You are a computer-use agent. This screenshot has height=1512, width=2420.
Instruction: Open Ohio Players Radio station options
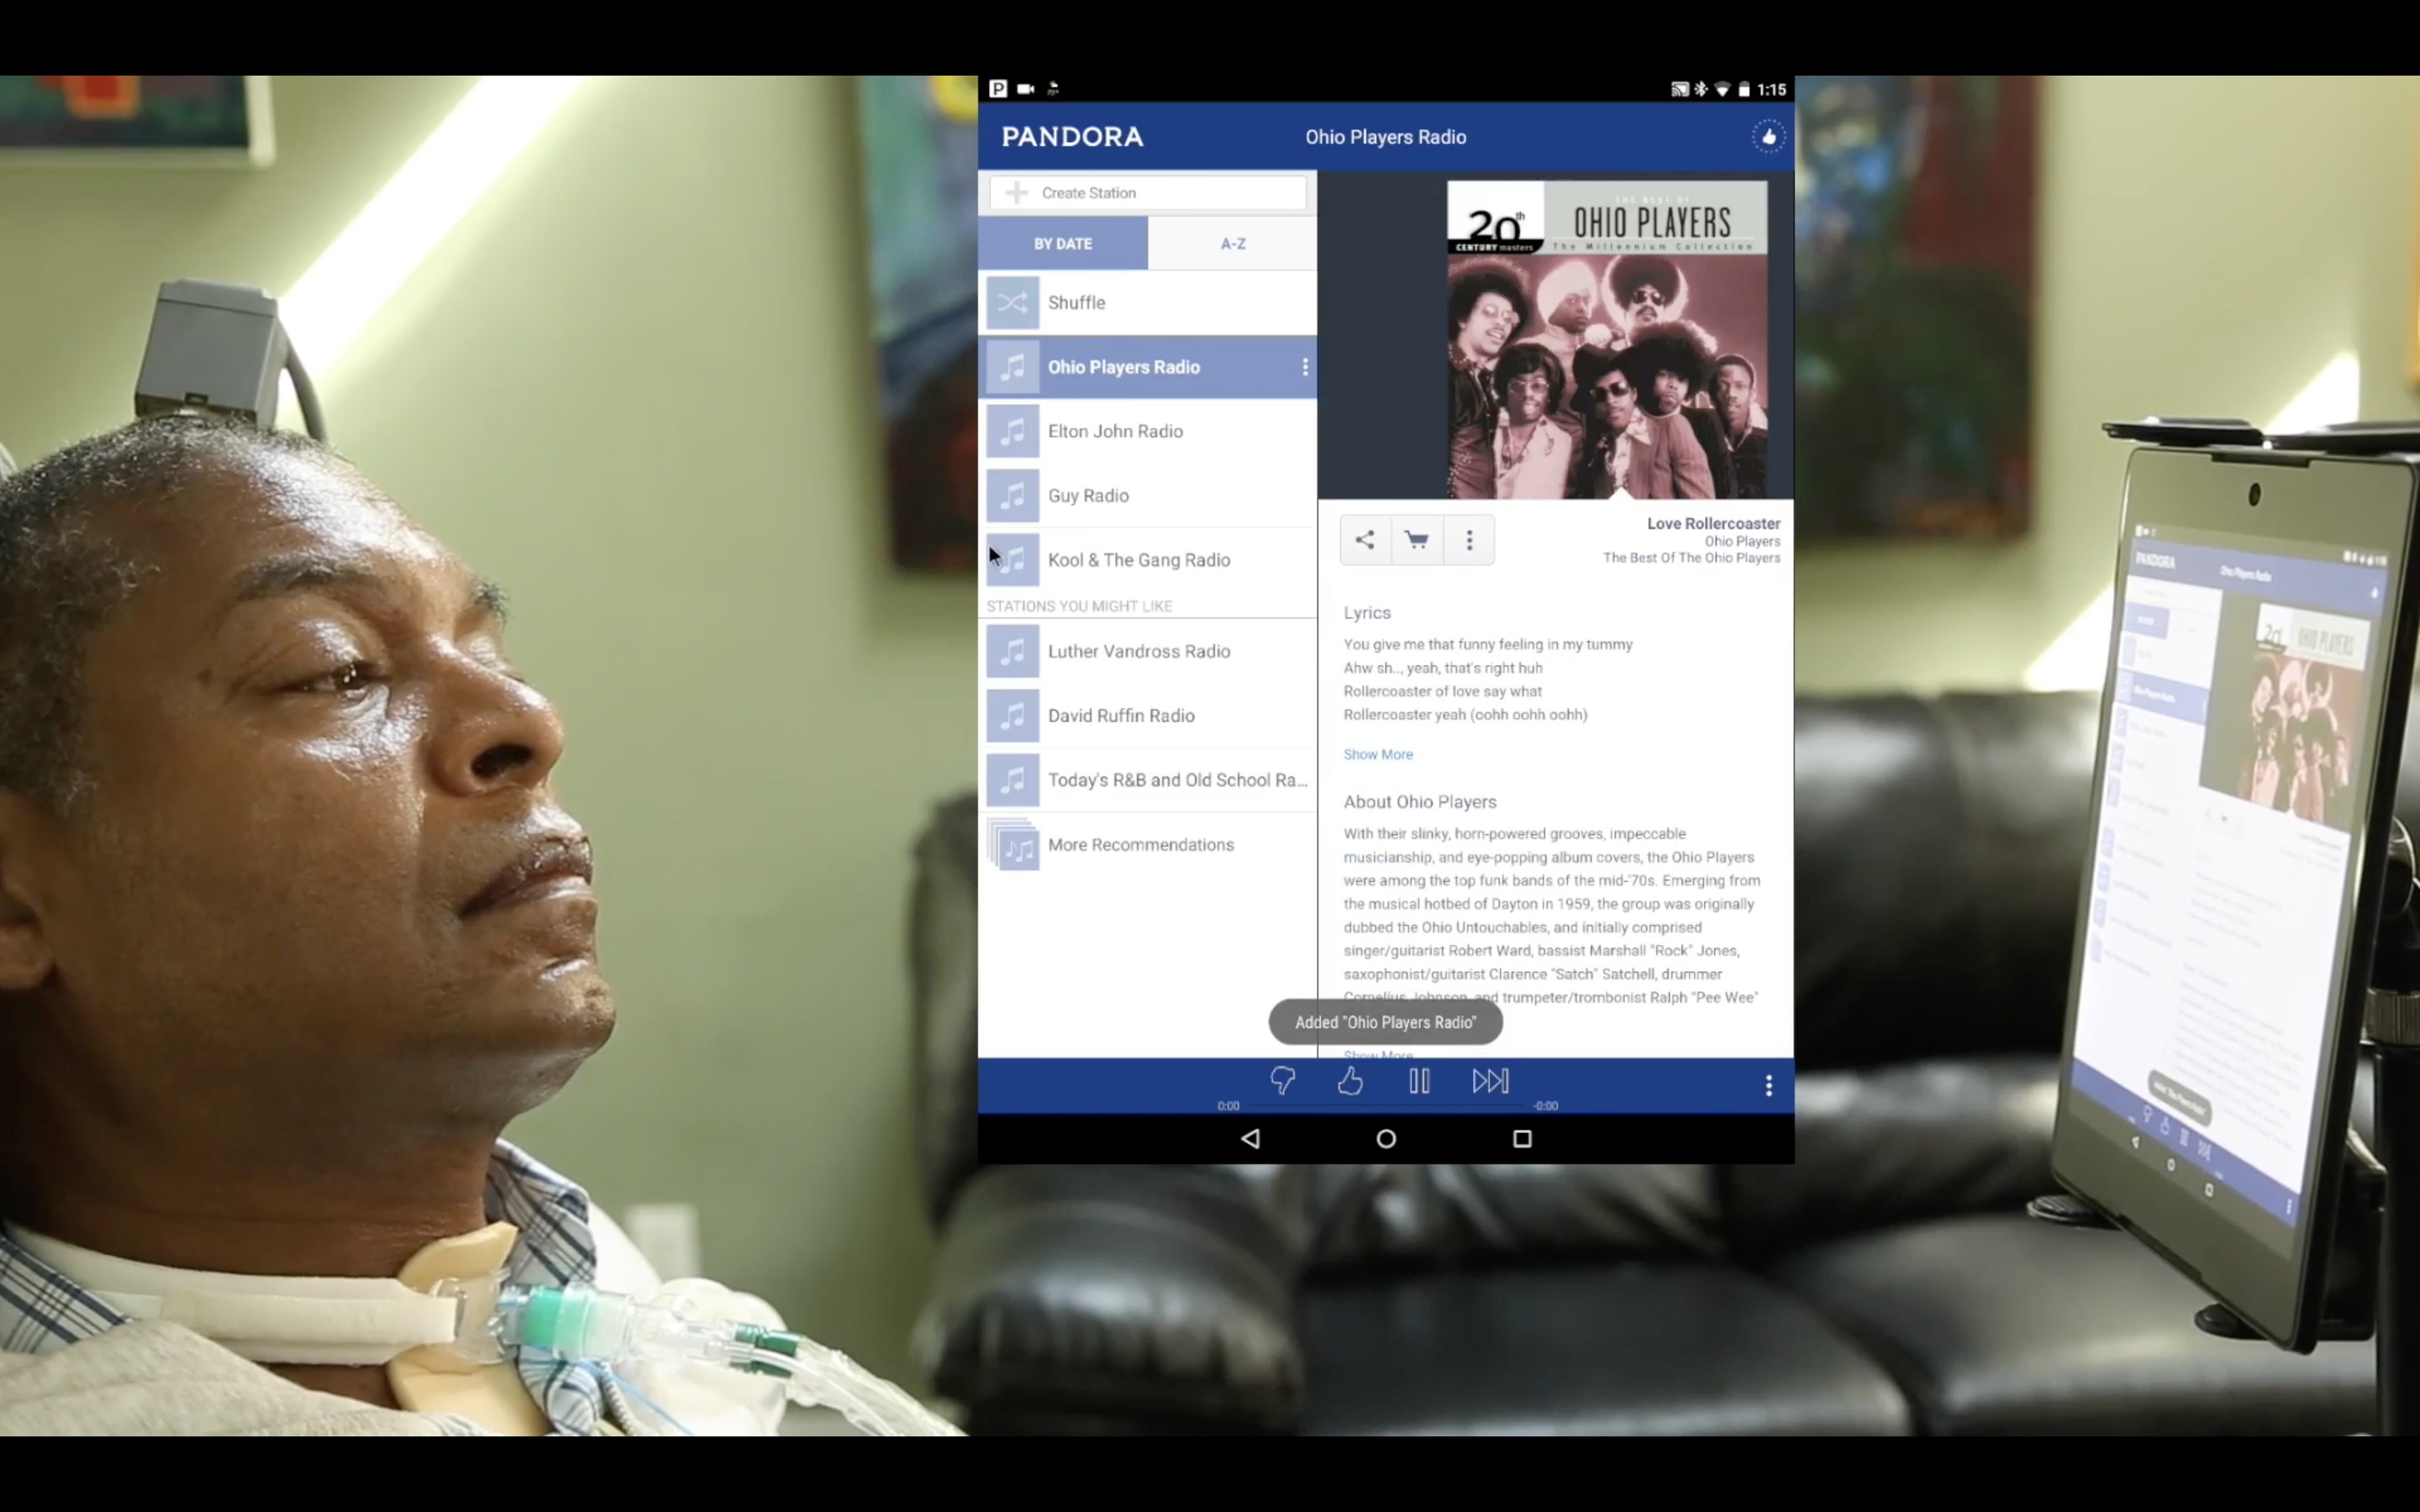tap(1305, 367)
